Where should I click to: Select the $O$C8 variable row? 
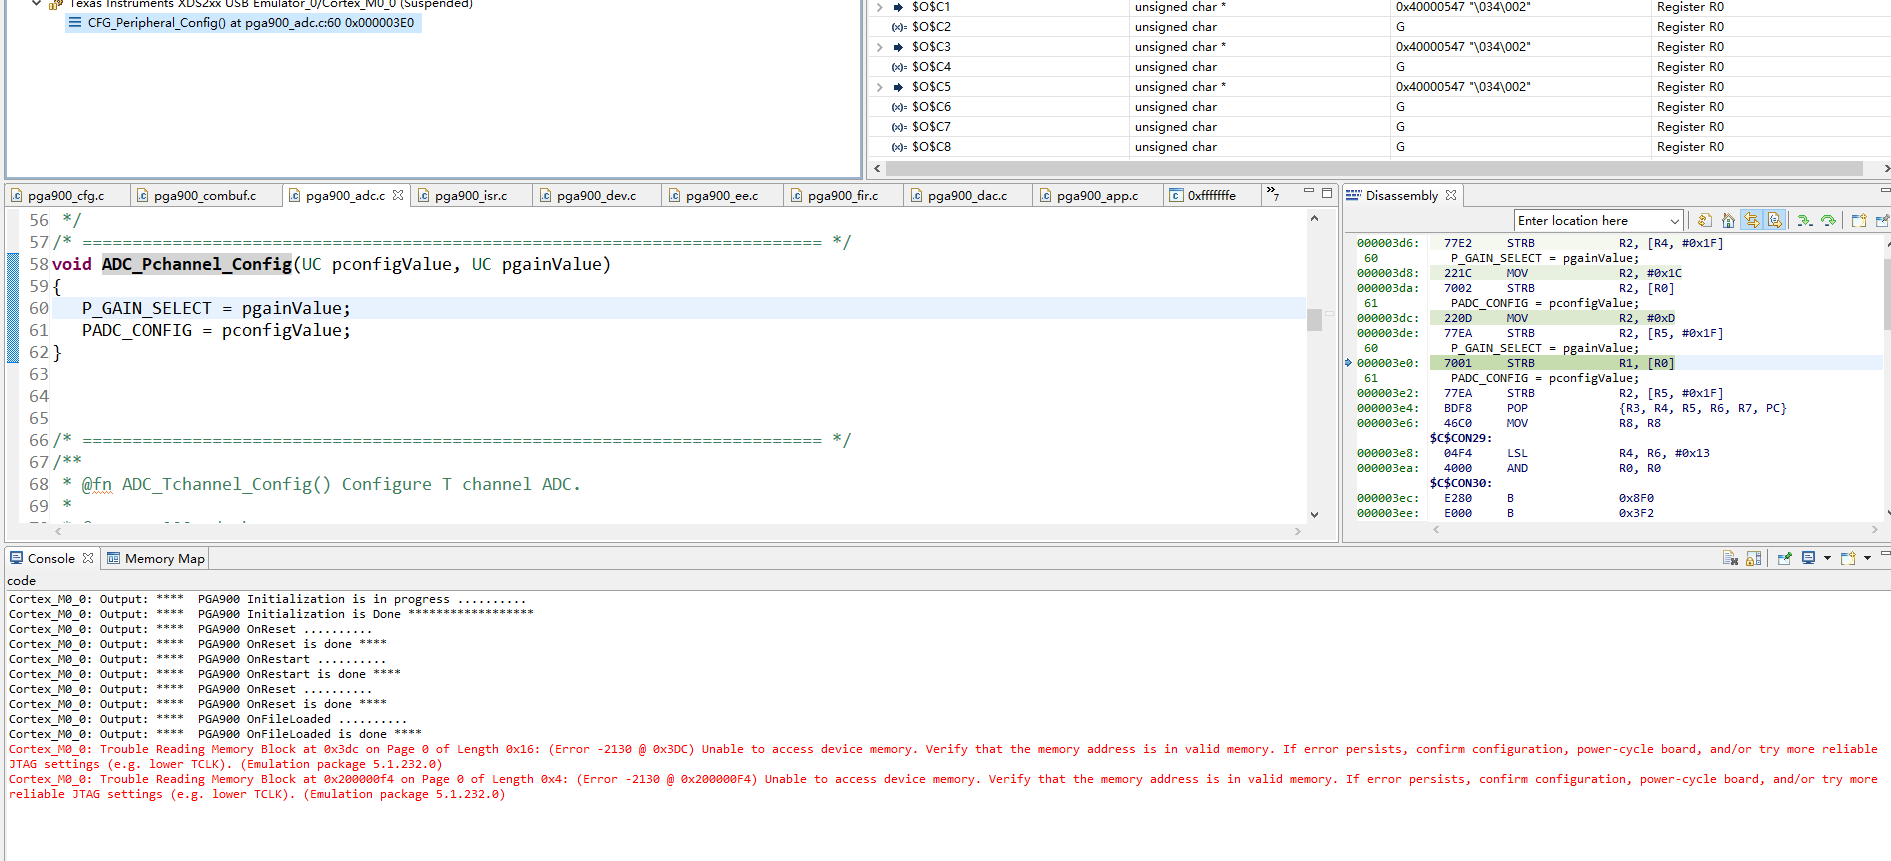pyautogui.click(x=1378, y=147)
